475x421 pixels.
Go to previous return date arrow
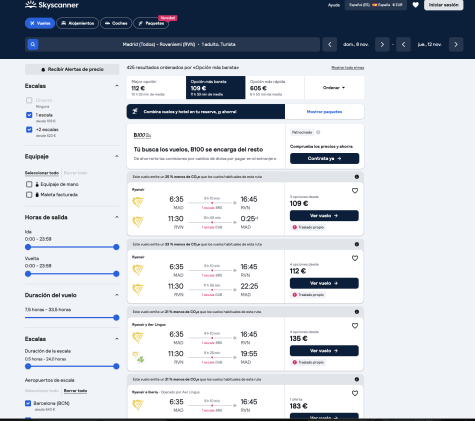(x=403, y=44)
